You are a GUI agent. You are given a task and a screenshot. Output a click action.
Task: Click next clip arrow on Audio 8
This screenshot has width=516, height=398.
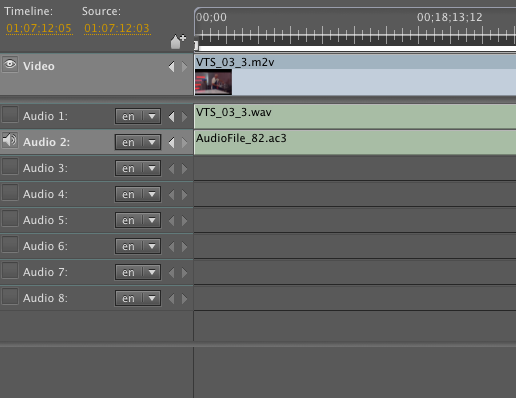pos(184,299)
